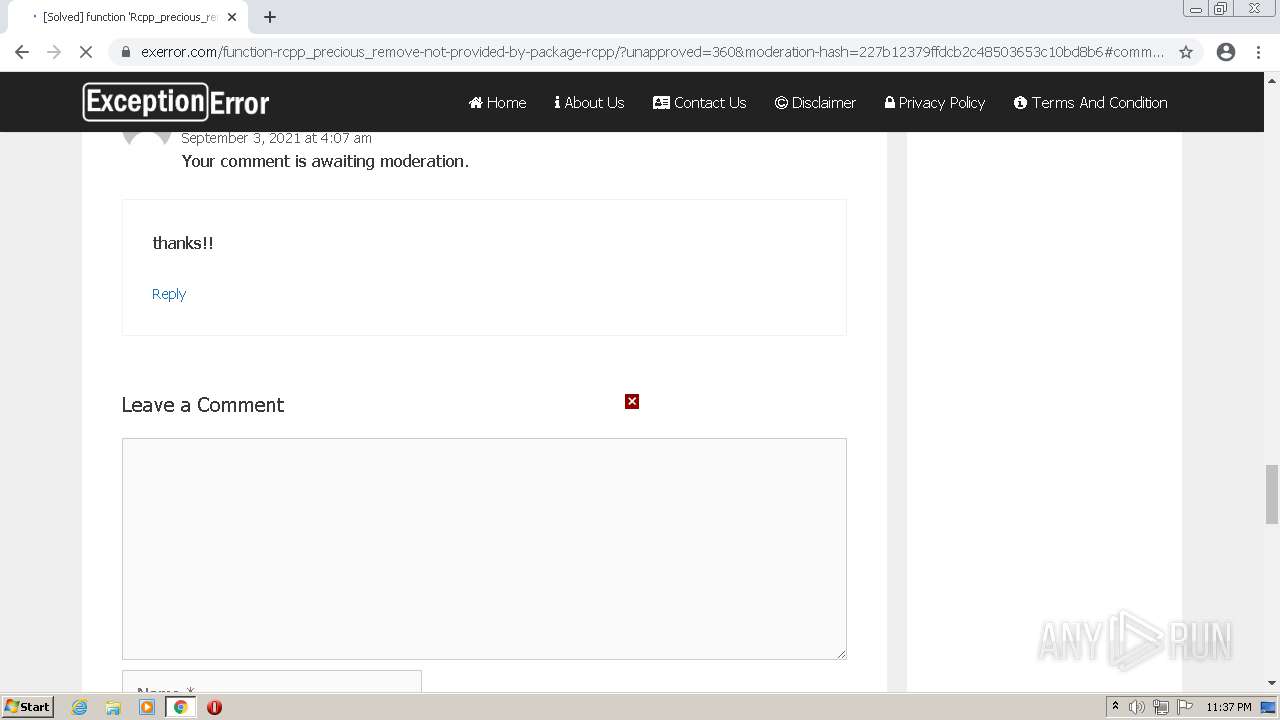This screenshot has height=720, width=1280.
Task: Click the 11:37 PM taskbar clock
Action: pos(1229,707)
